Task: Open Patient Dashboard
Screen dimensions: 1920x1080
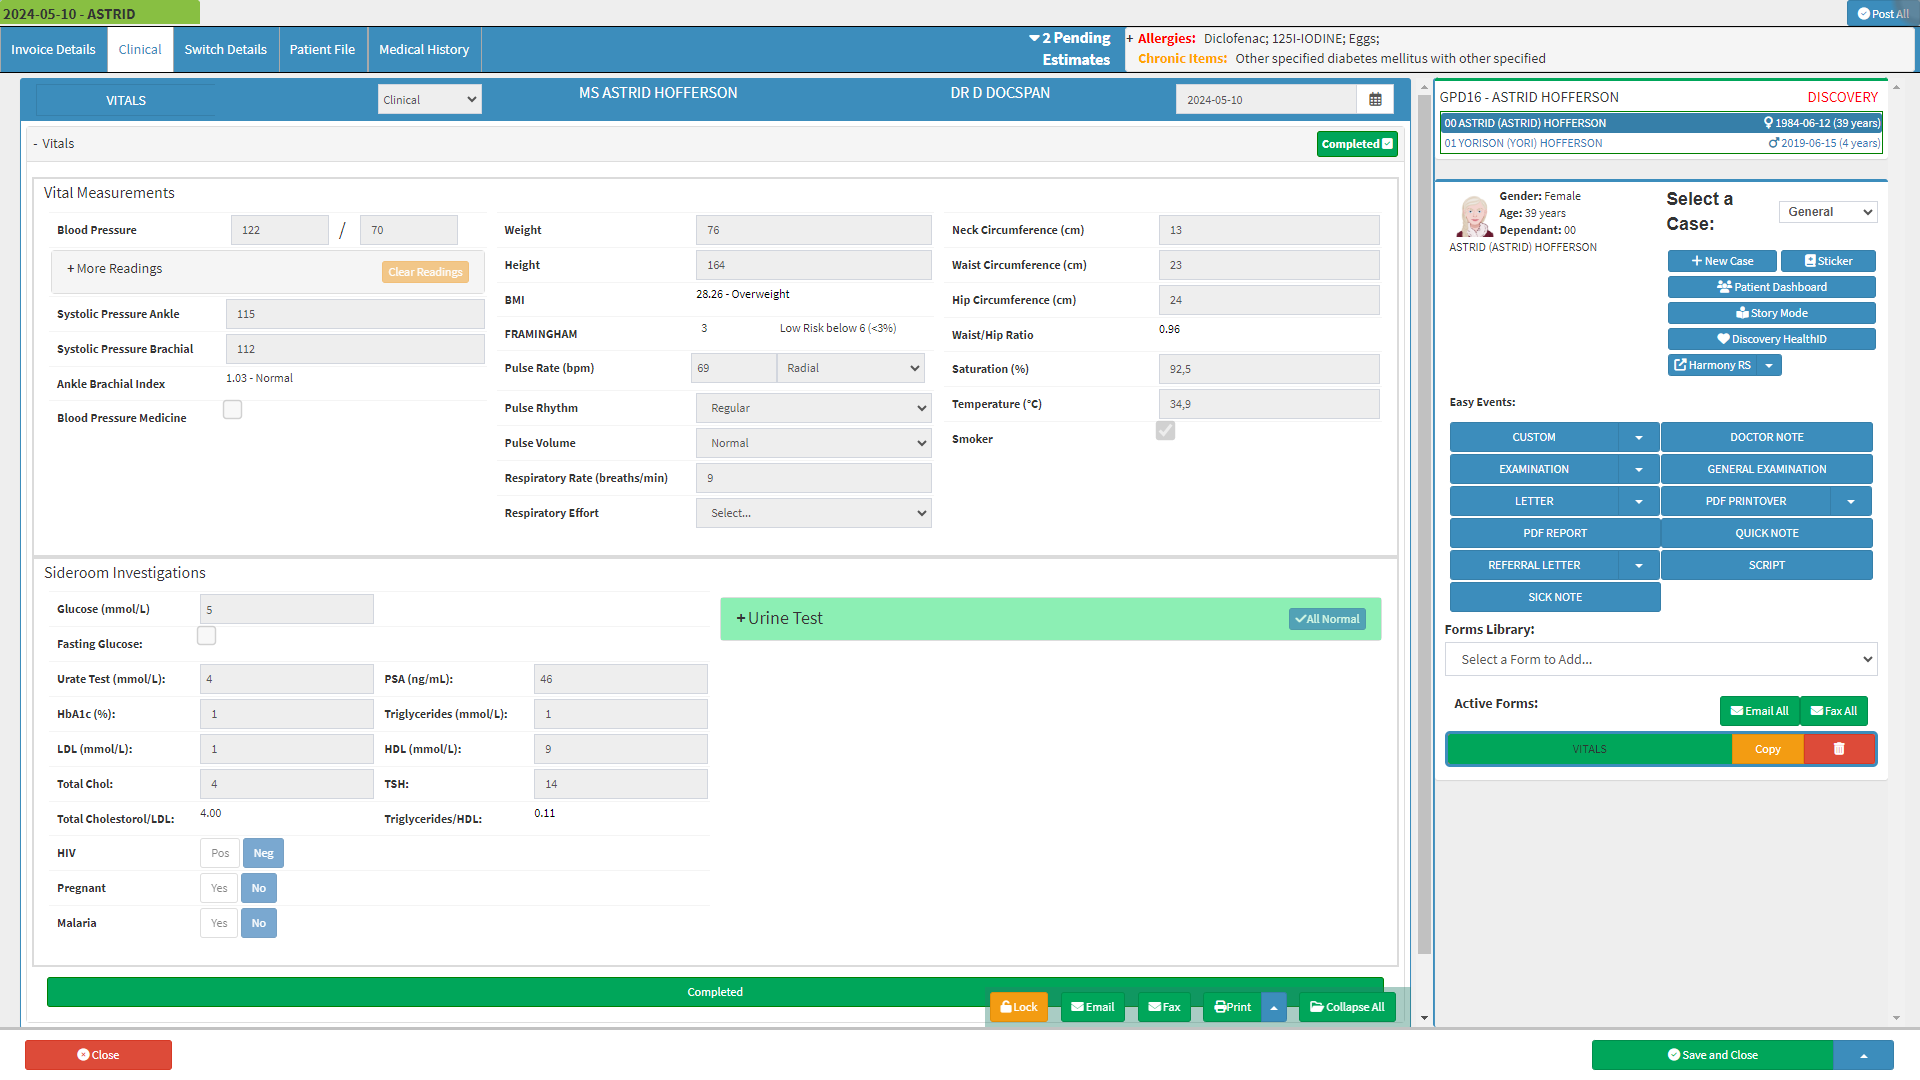Action: [1771, 287]
